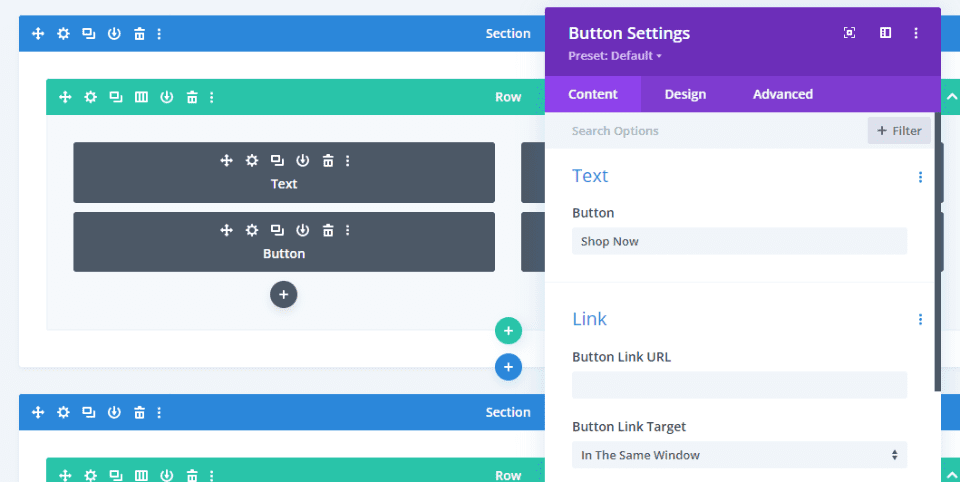
Task: Open more options for the Text group
Action: (x=920, y=177)
